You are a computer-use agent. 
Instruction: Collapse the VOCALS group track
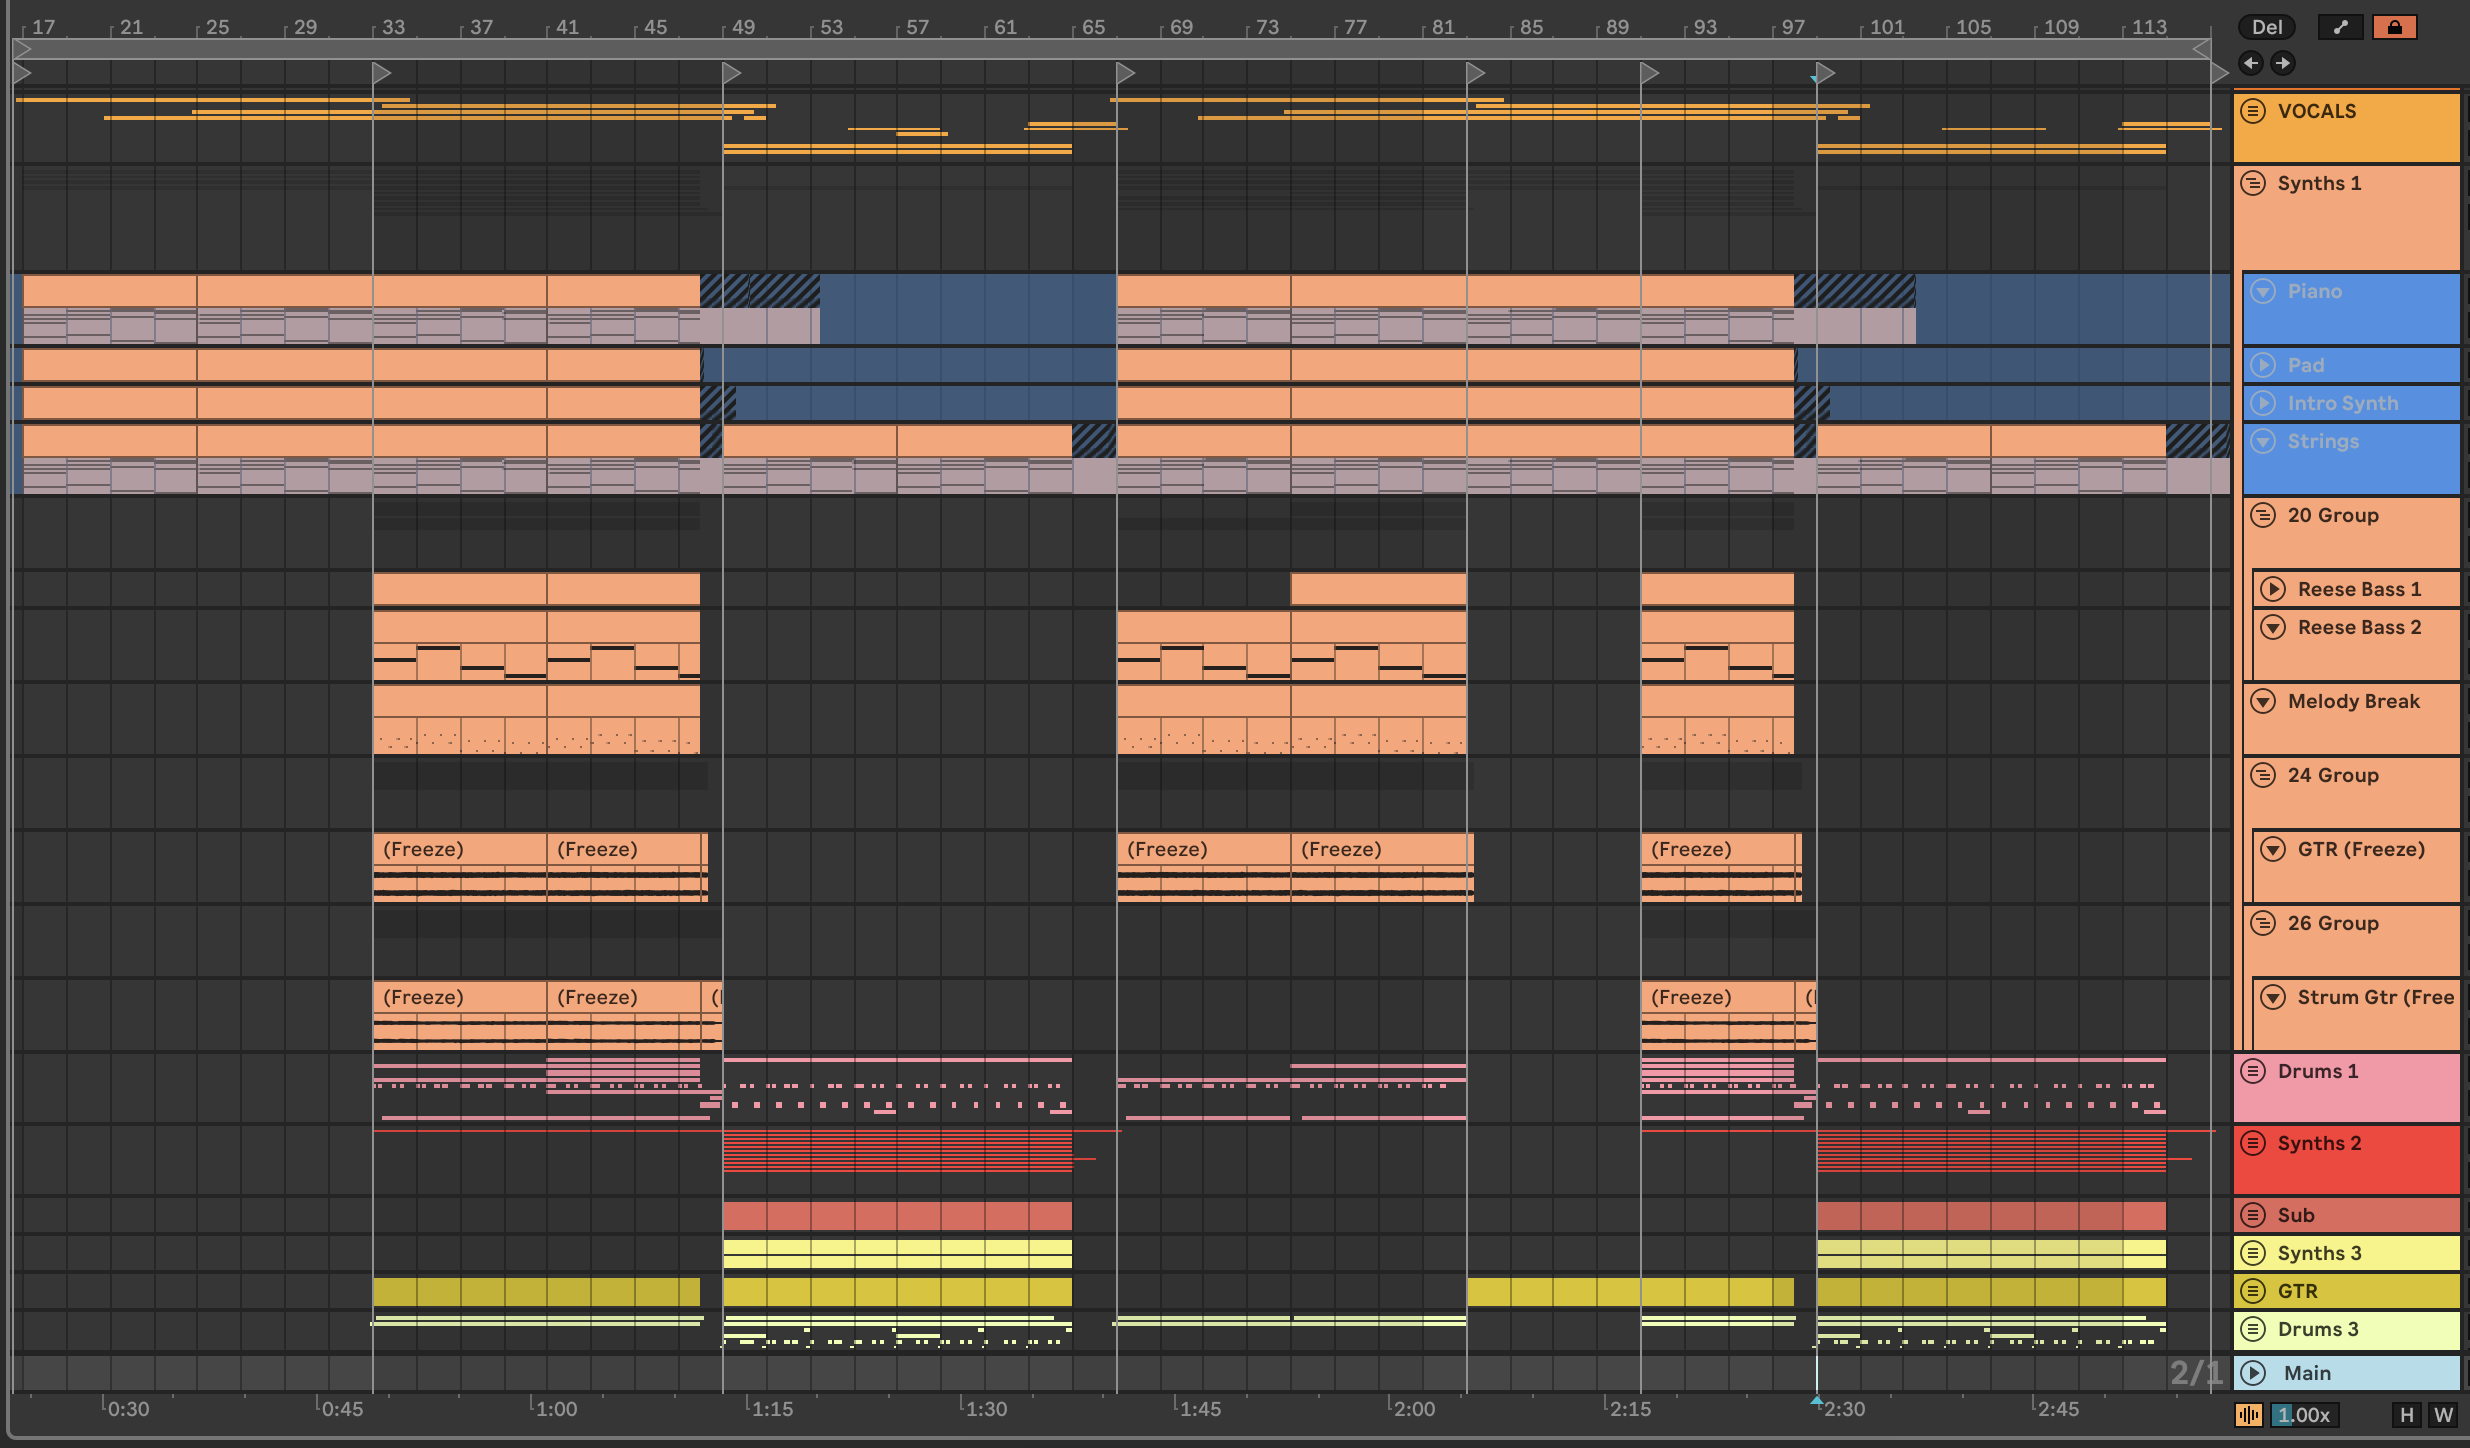pyautogui.click(x=2253, y=111)
